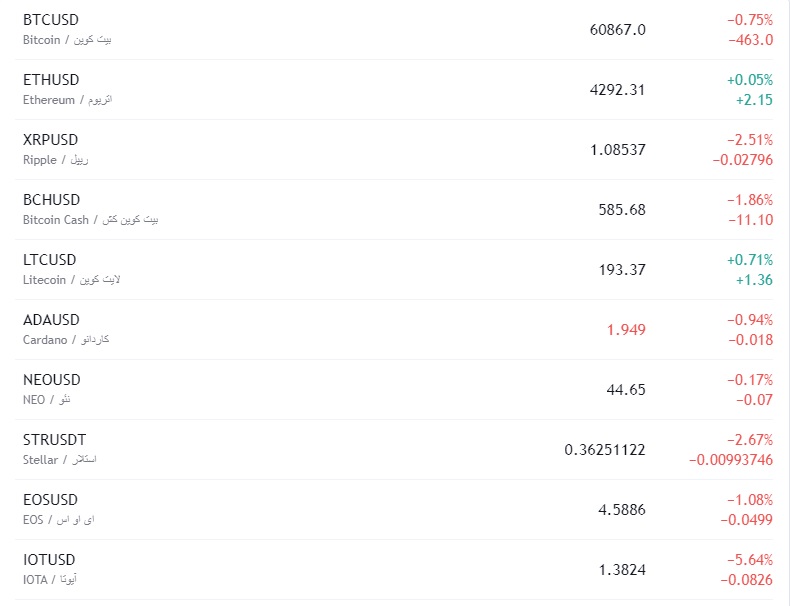790x606 pixels.
Task: Click the LTCUSD symbol link
Action: (x=50, y=260)
